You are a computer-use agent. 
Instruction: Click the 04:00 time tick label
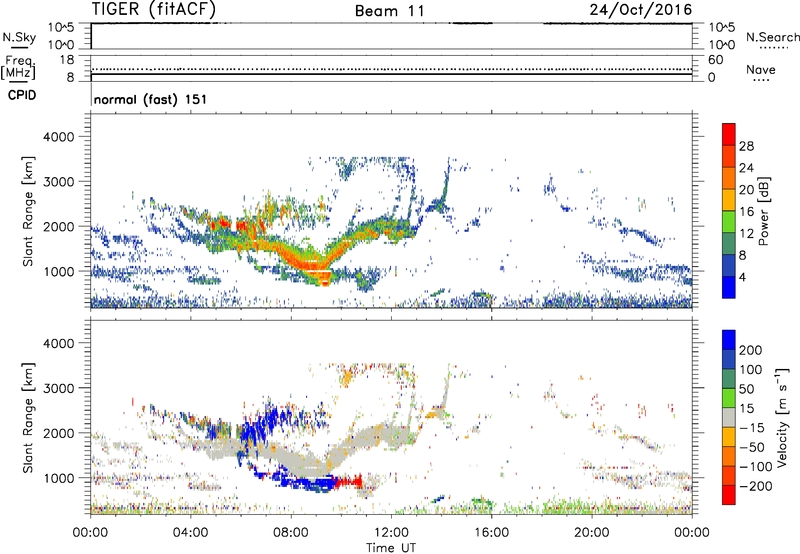pos(190,533)
